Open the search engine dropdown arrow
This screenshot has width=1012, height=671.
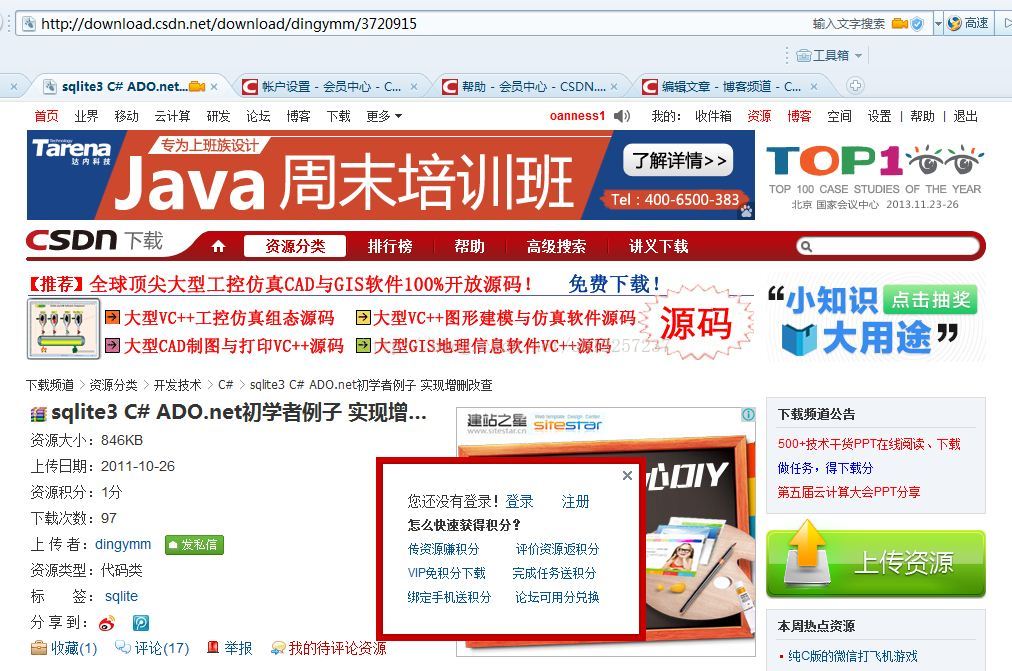938,24
